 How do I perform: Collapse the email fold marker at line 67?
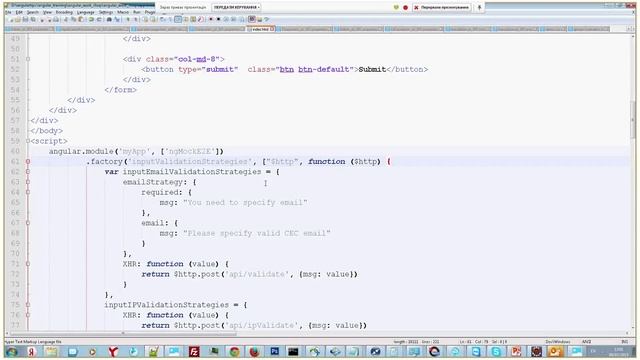coord(28,223)
